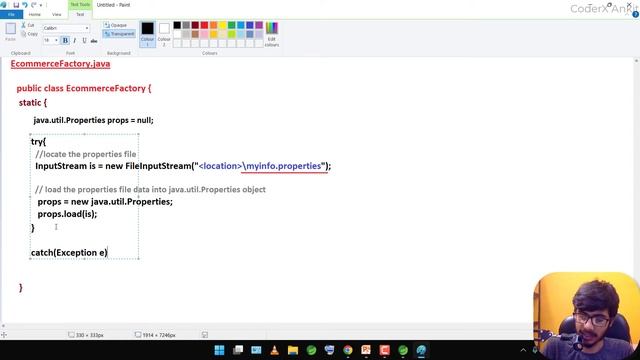Pick the dark red palette swatch
This screenshot has width=640, height=360.
195,25
